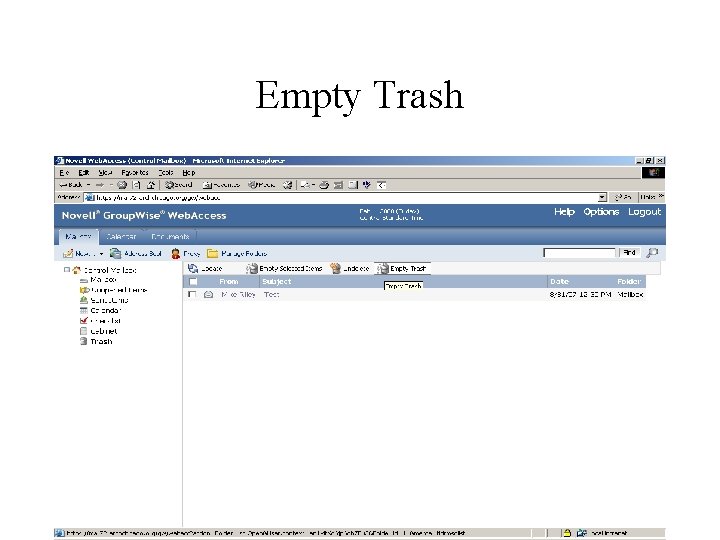Click the Help link in WebAccess header
The height and width of the screenshot is (540, 720).
pos(564,212)
